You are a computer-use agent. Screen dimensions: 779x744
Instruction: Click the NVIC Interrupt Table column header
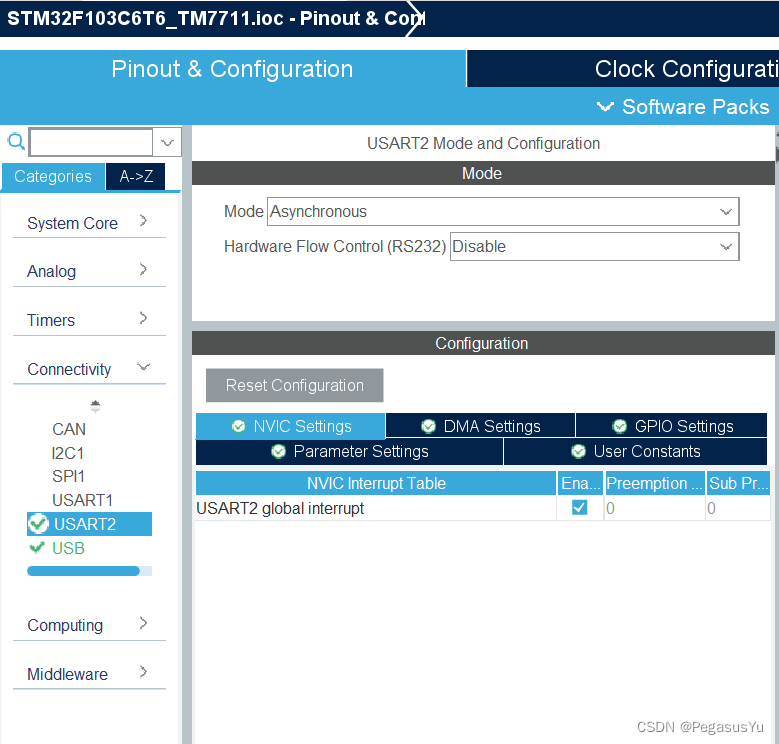[376, 483]
